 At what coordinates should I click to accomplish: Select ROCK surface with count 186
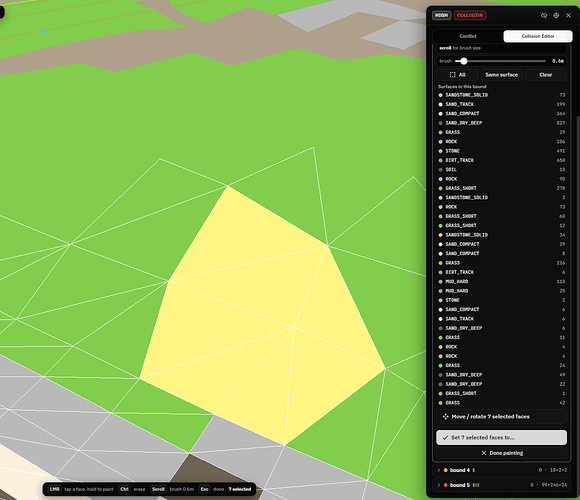coord(501,142)
